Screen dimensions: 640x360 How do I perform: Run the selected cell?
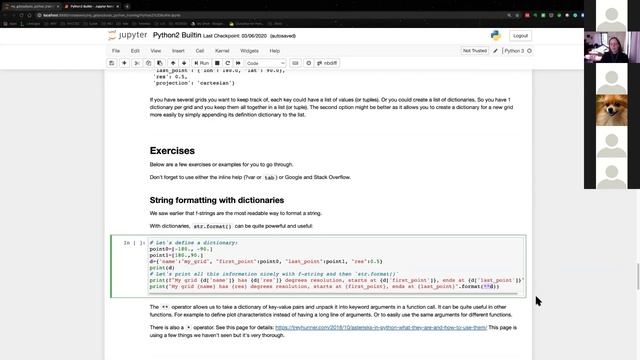[202, 63]
